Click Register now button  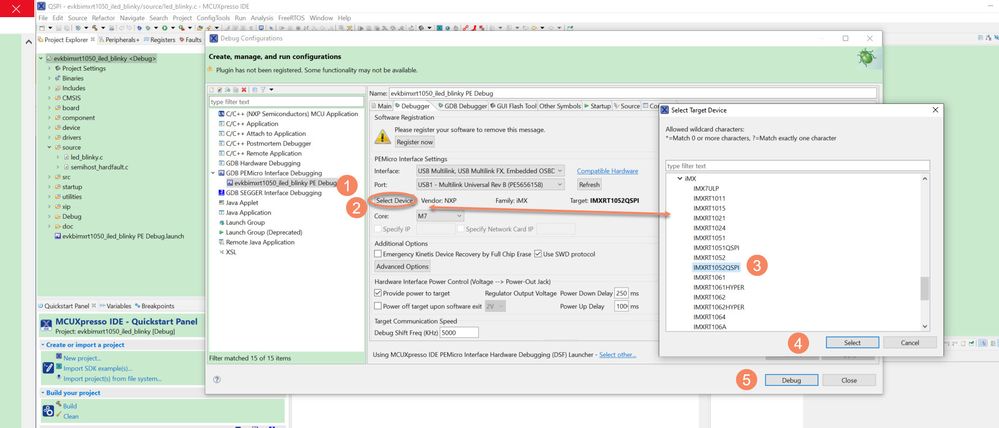(414, 142)
